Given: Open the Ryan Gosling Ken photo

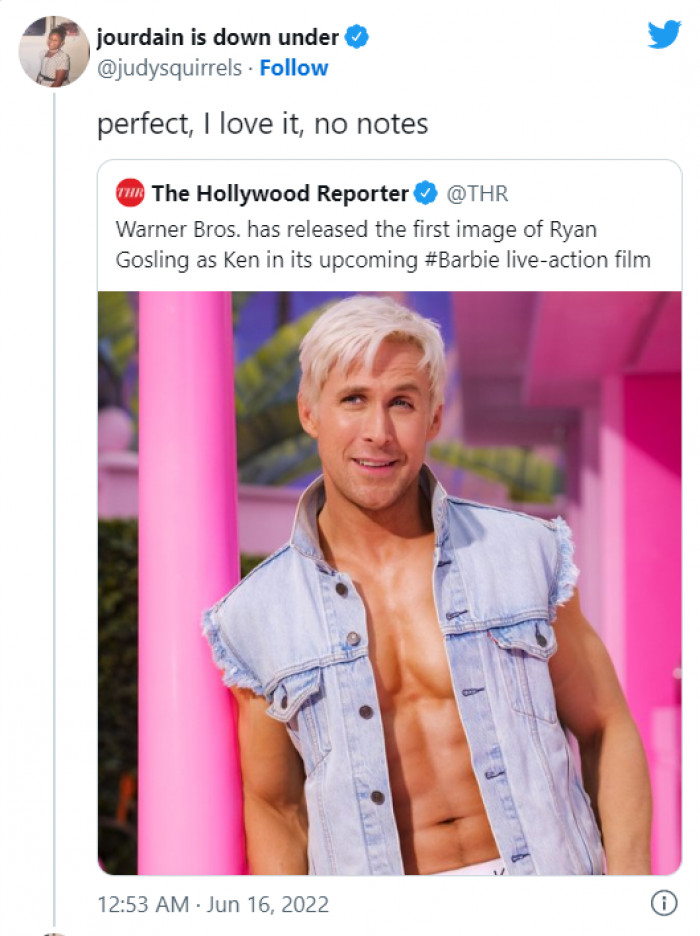Looking at the screenshot, I should point(390,582).
